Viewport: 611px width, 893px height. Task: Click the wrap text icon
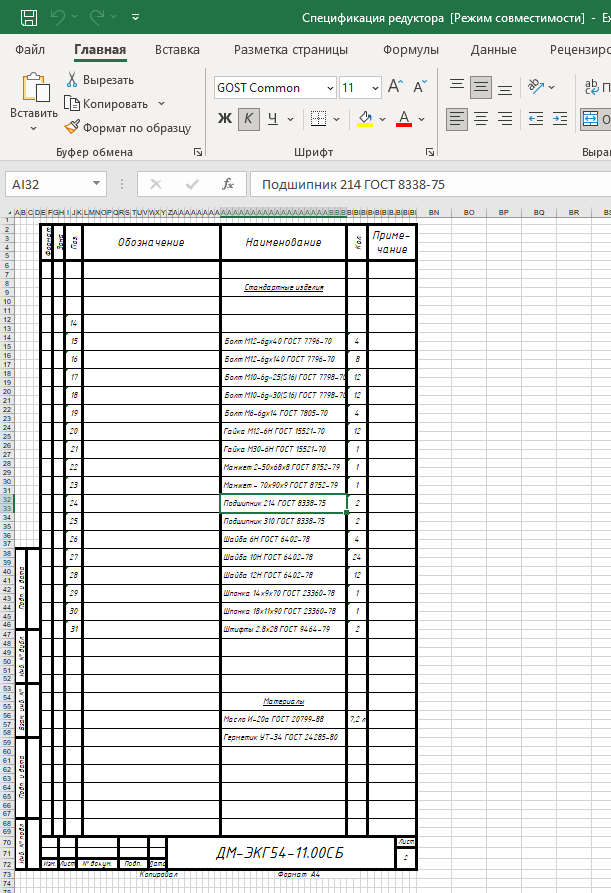click(592, 87)
